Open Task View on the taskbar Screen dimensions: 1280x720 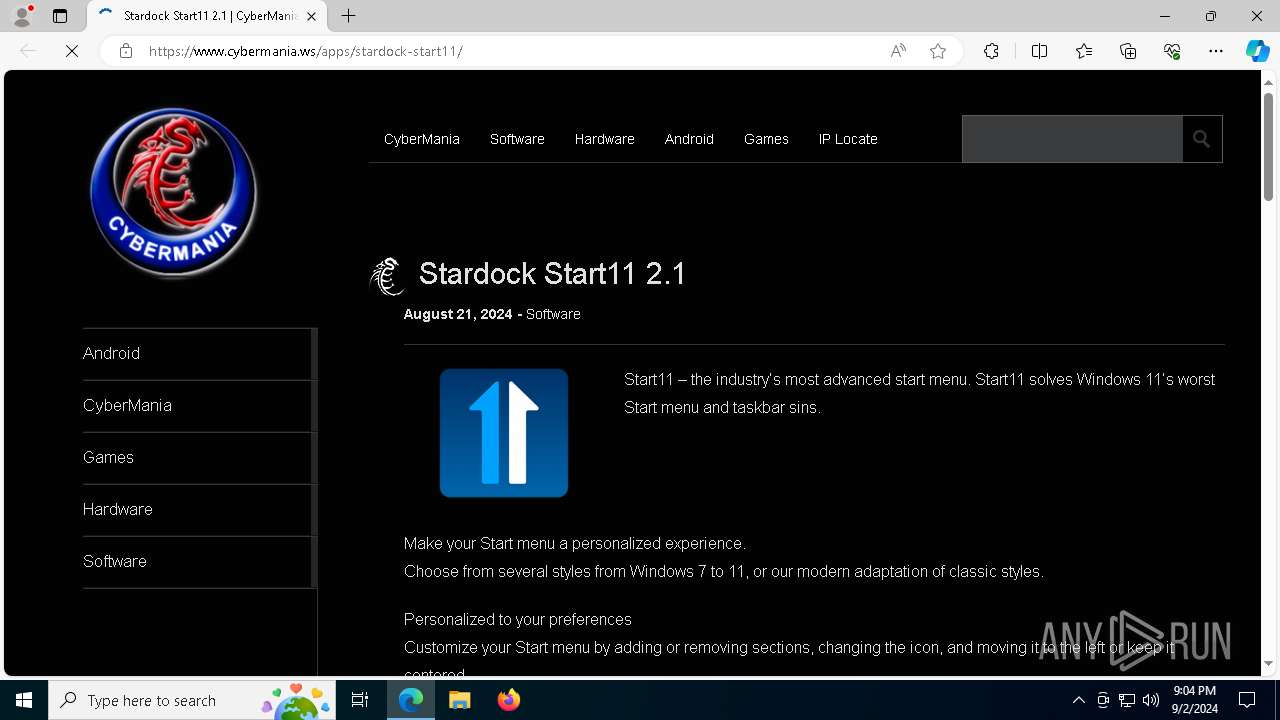[360, 700]
